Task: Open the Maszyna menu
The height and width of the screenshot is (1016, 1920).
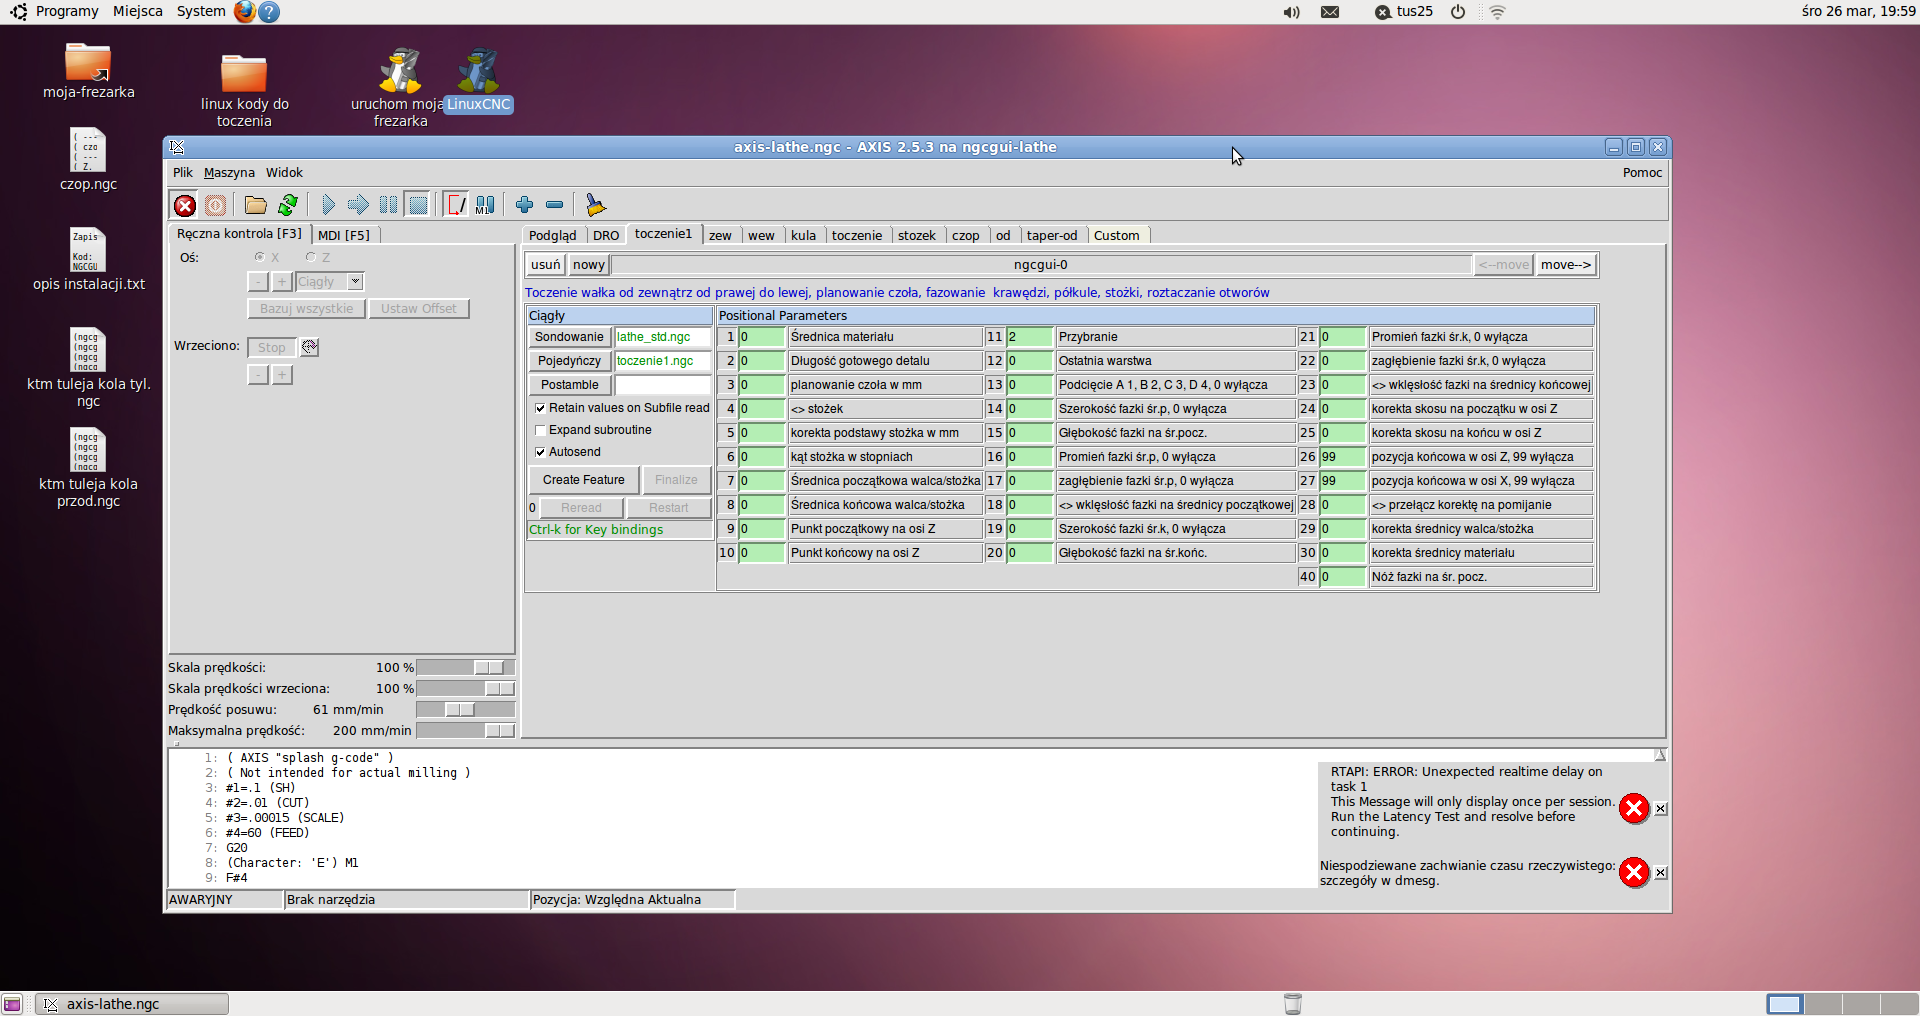Action: coord(229,173)
